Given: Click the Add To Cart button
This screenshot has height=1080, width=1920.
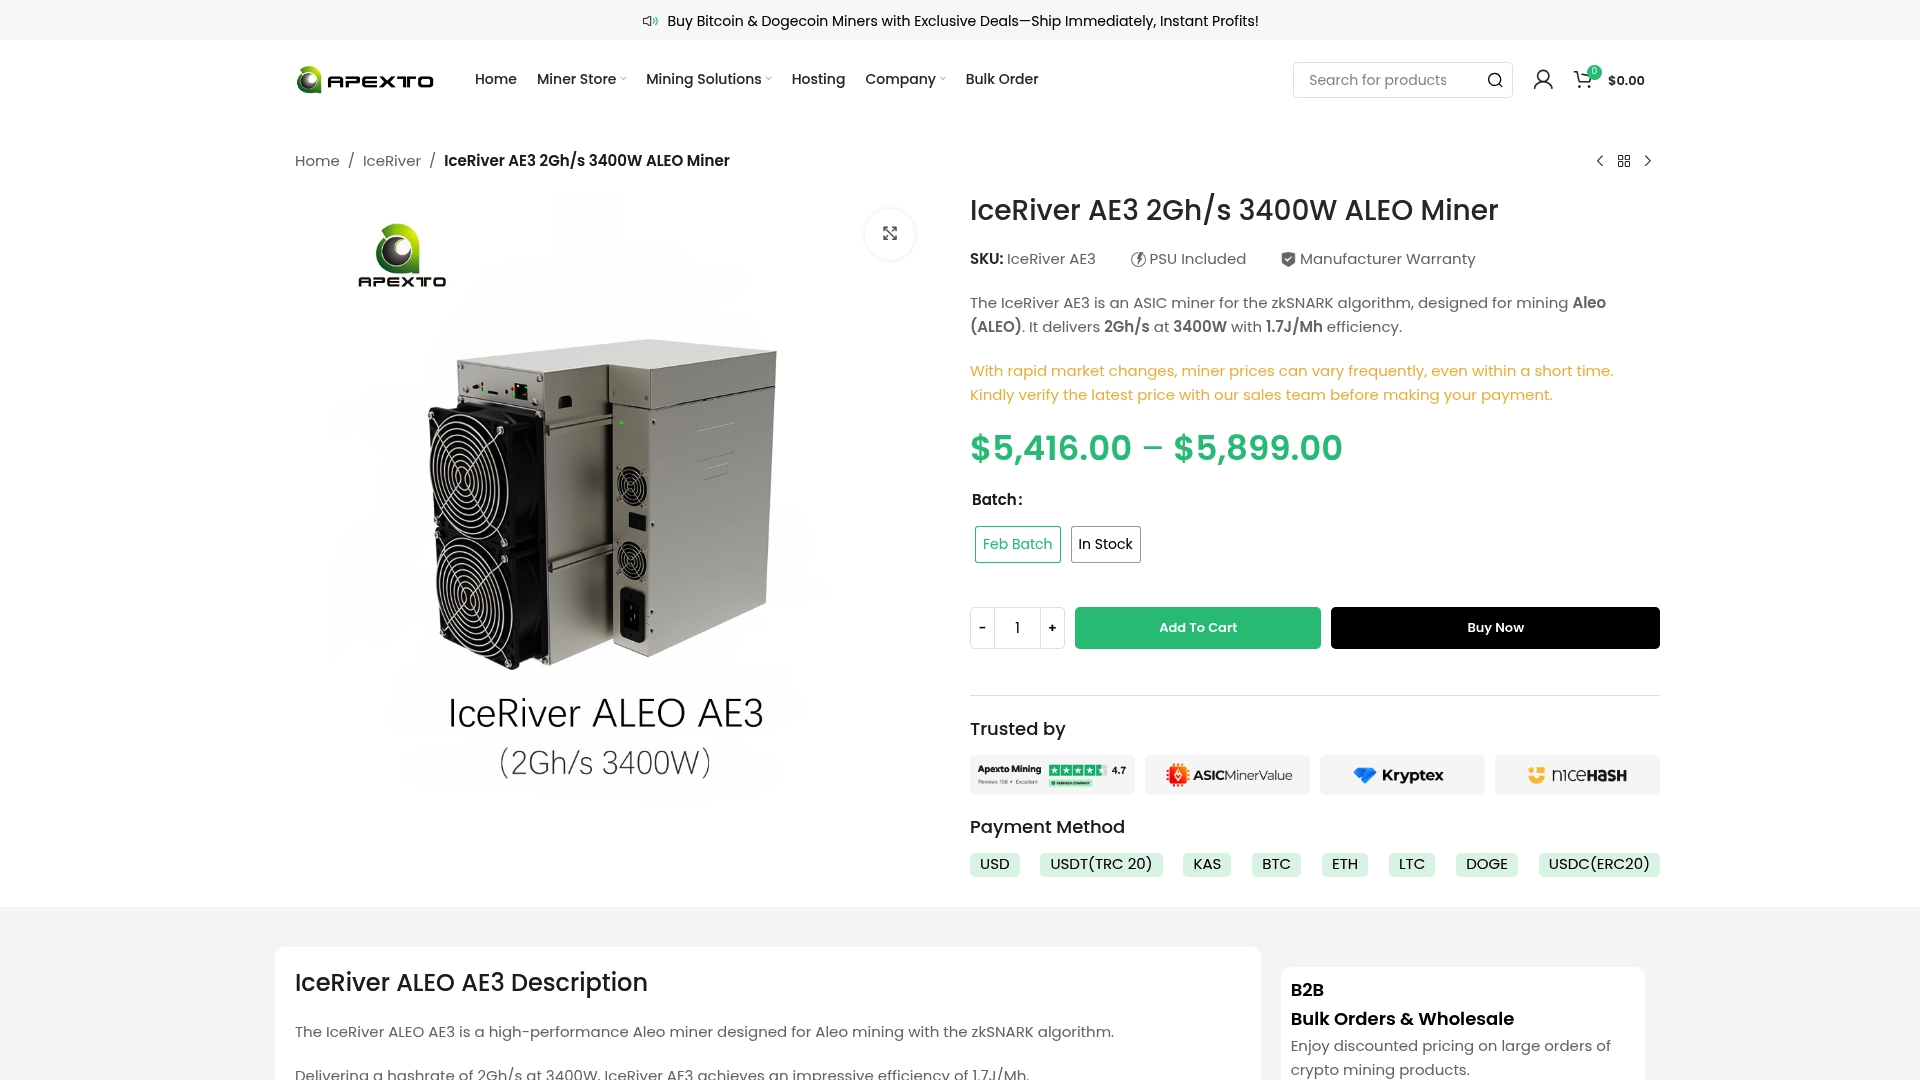Looking at the screenshot, I should point(1197,627).
